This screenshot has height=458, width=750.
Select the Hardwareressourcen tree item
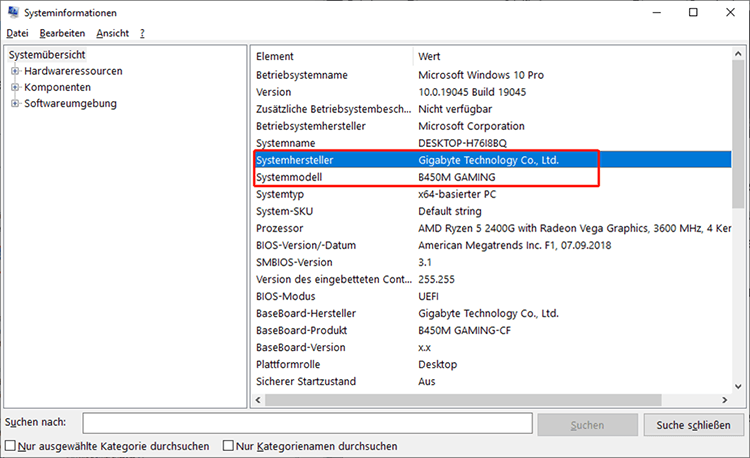tap(73, 71)
